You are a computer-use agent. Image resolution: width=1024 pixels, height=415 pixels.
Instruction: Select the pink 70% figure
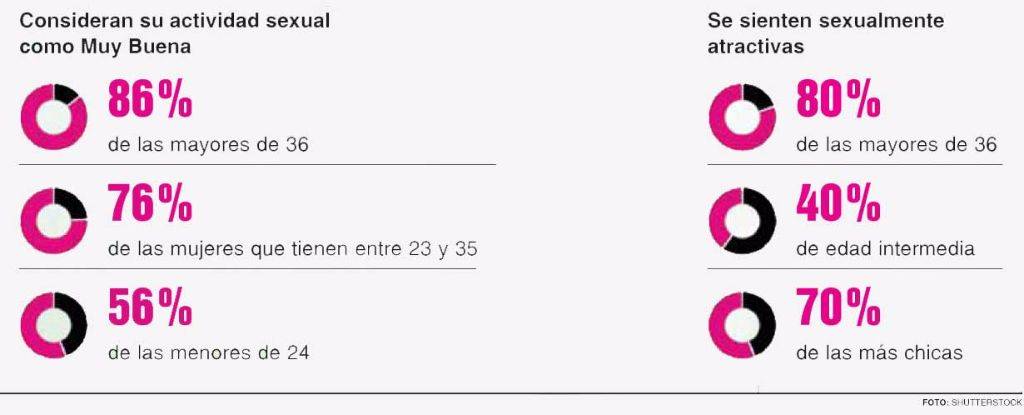click(x=838, y=307)
